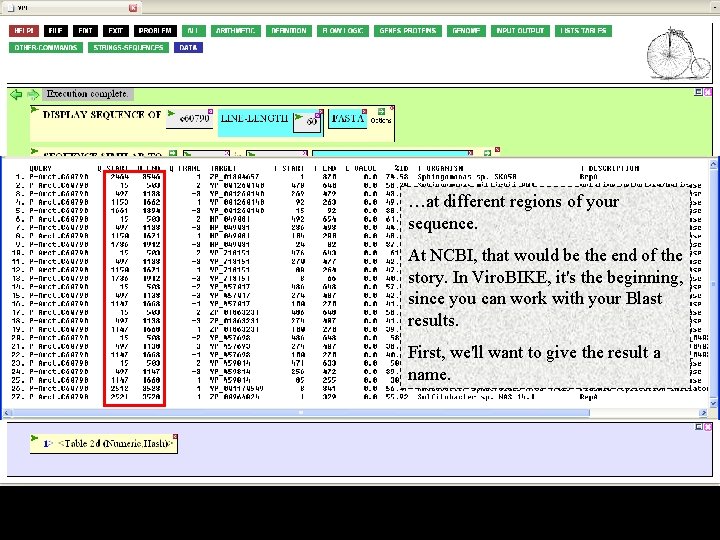
Task: Remove the FASTA option box
Action: [x=364, y=111]
